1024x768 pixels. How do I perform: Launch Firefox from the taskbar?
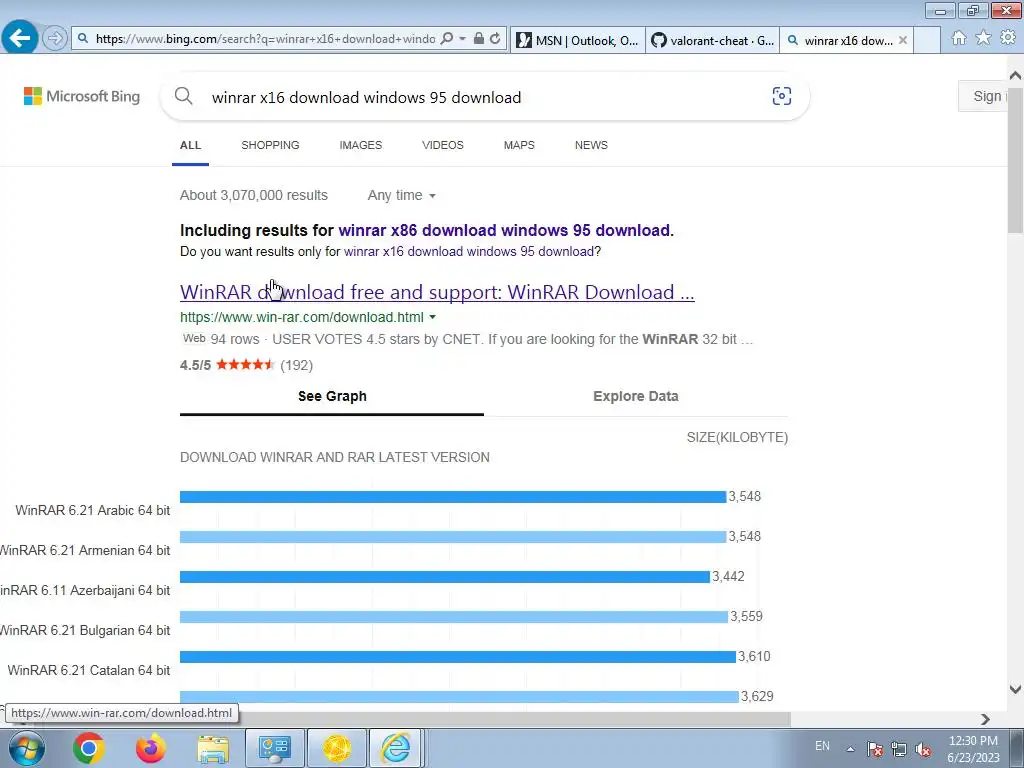pos(151,748)
